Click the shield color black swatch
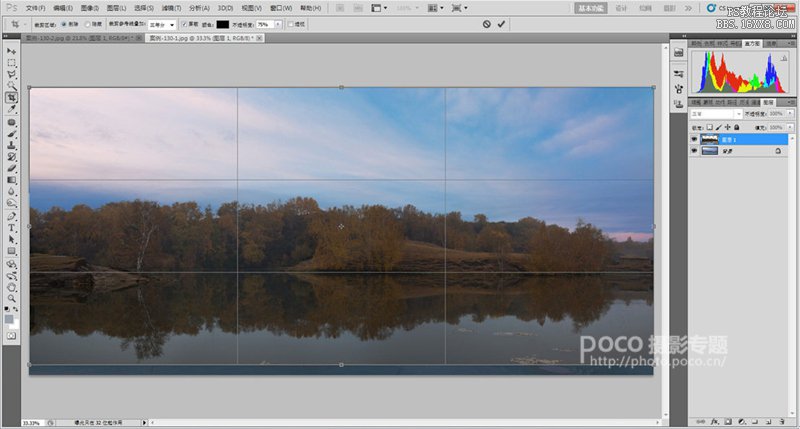Viewport: 800px width, 429px height. [x=222, y=24]
